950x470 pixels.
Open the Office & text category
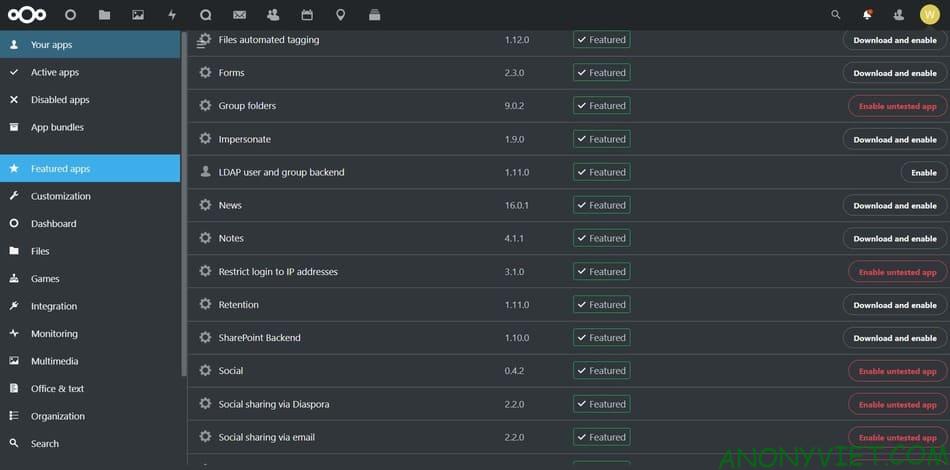57,389
